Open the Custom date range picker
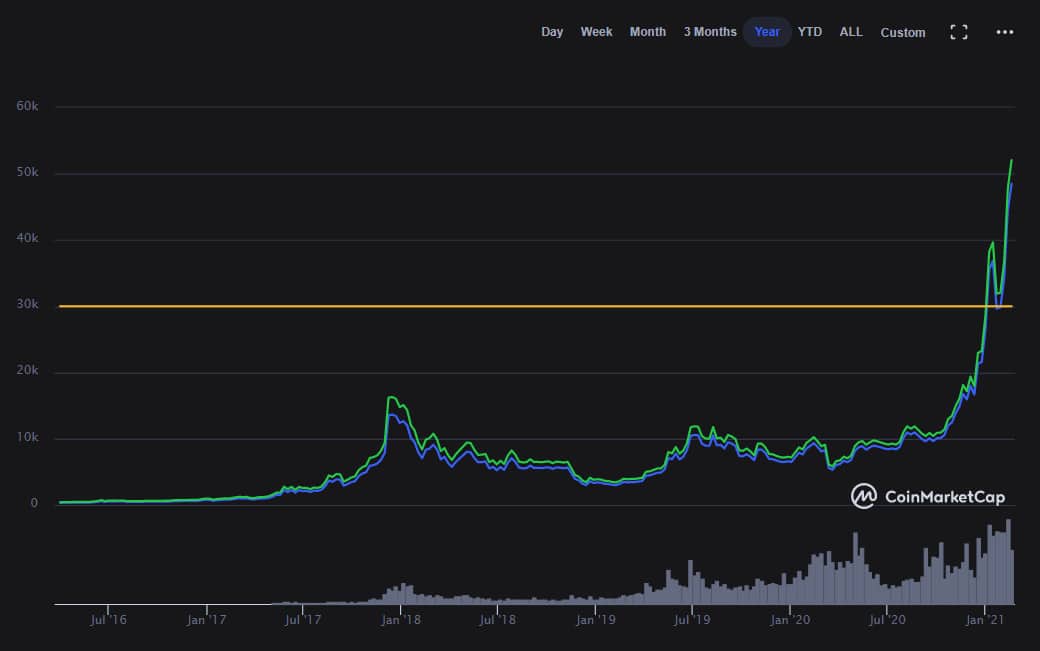 click(903, 32)
